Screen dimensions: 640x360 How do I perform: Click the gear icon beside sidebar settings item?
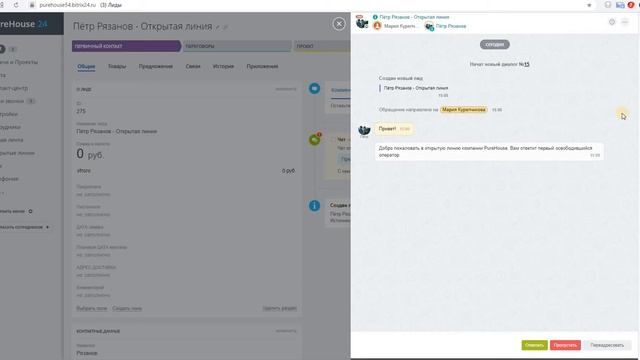click(30, 211)
